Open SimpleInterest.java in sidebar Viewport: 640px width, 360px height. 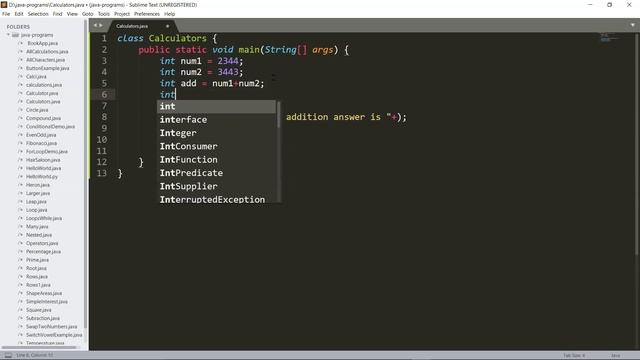click(x=47, y=302)
